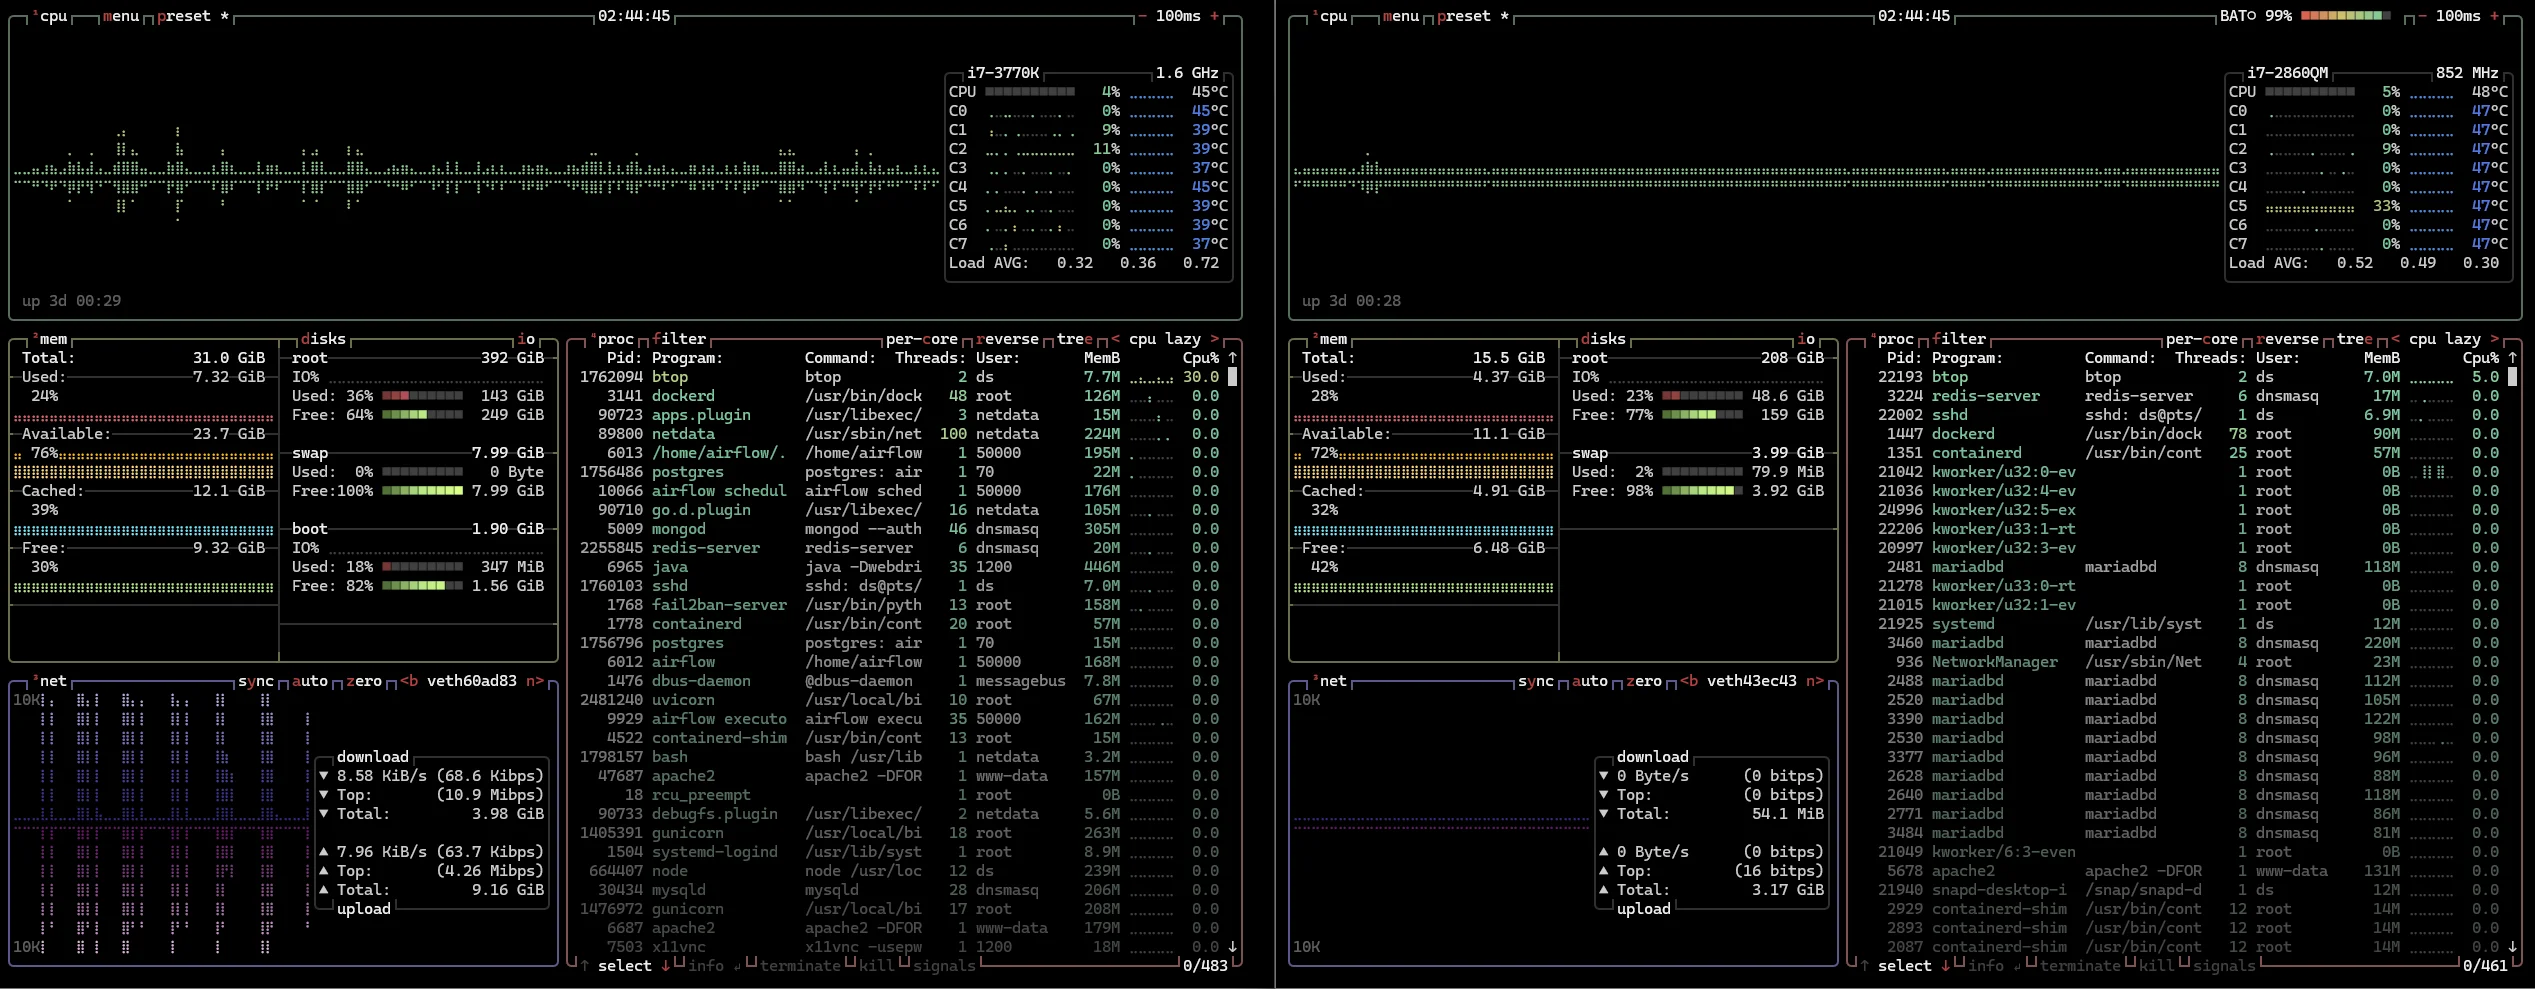Viewport: 2535px width, 989px height.
Task: Click signals in left proc footer
Action: pos(944,966)
